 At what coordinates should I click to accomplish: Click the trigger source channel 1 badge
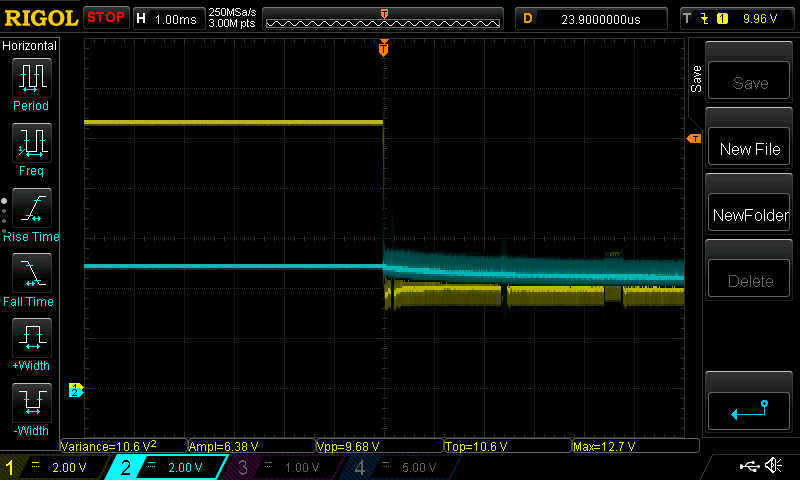pyautogui.click(x=722, y=19)
